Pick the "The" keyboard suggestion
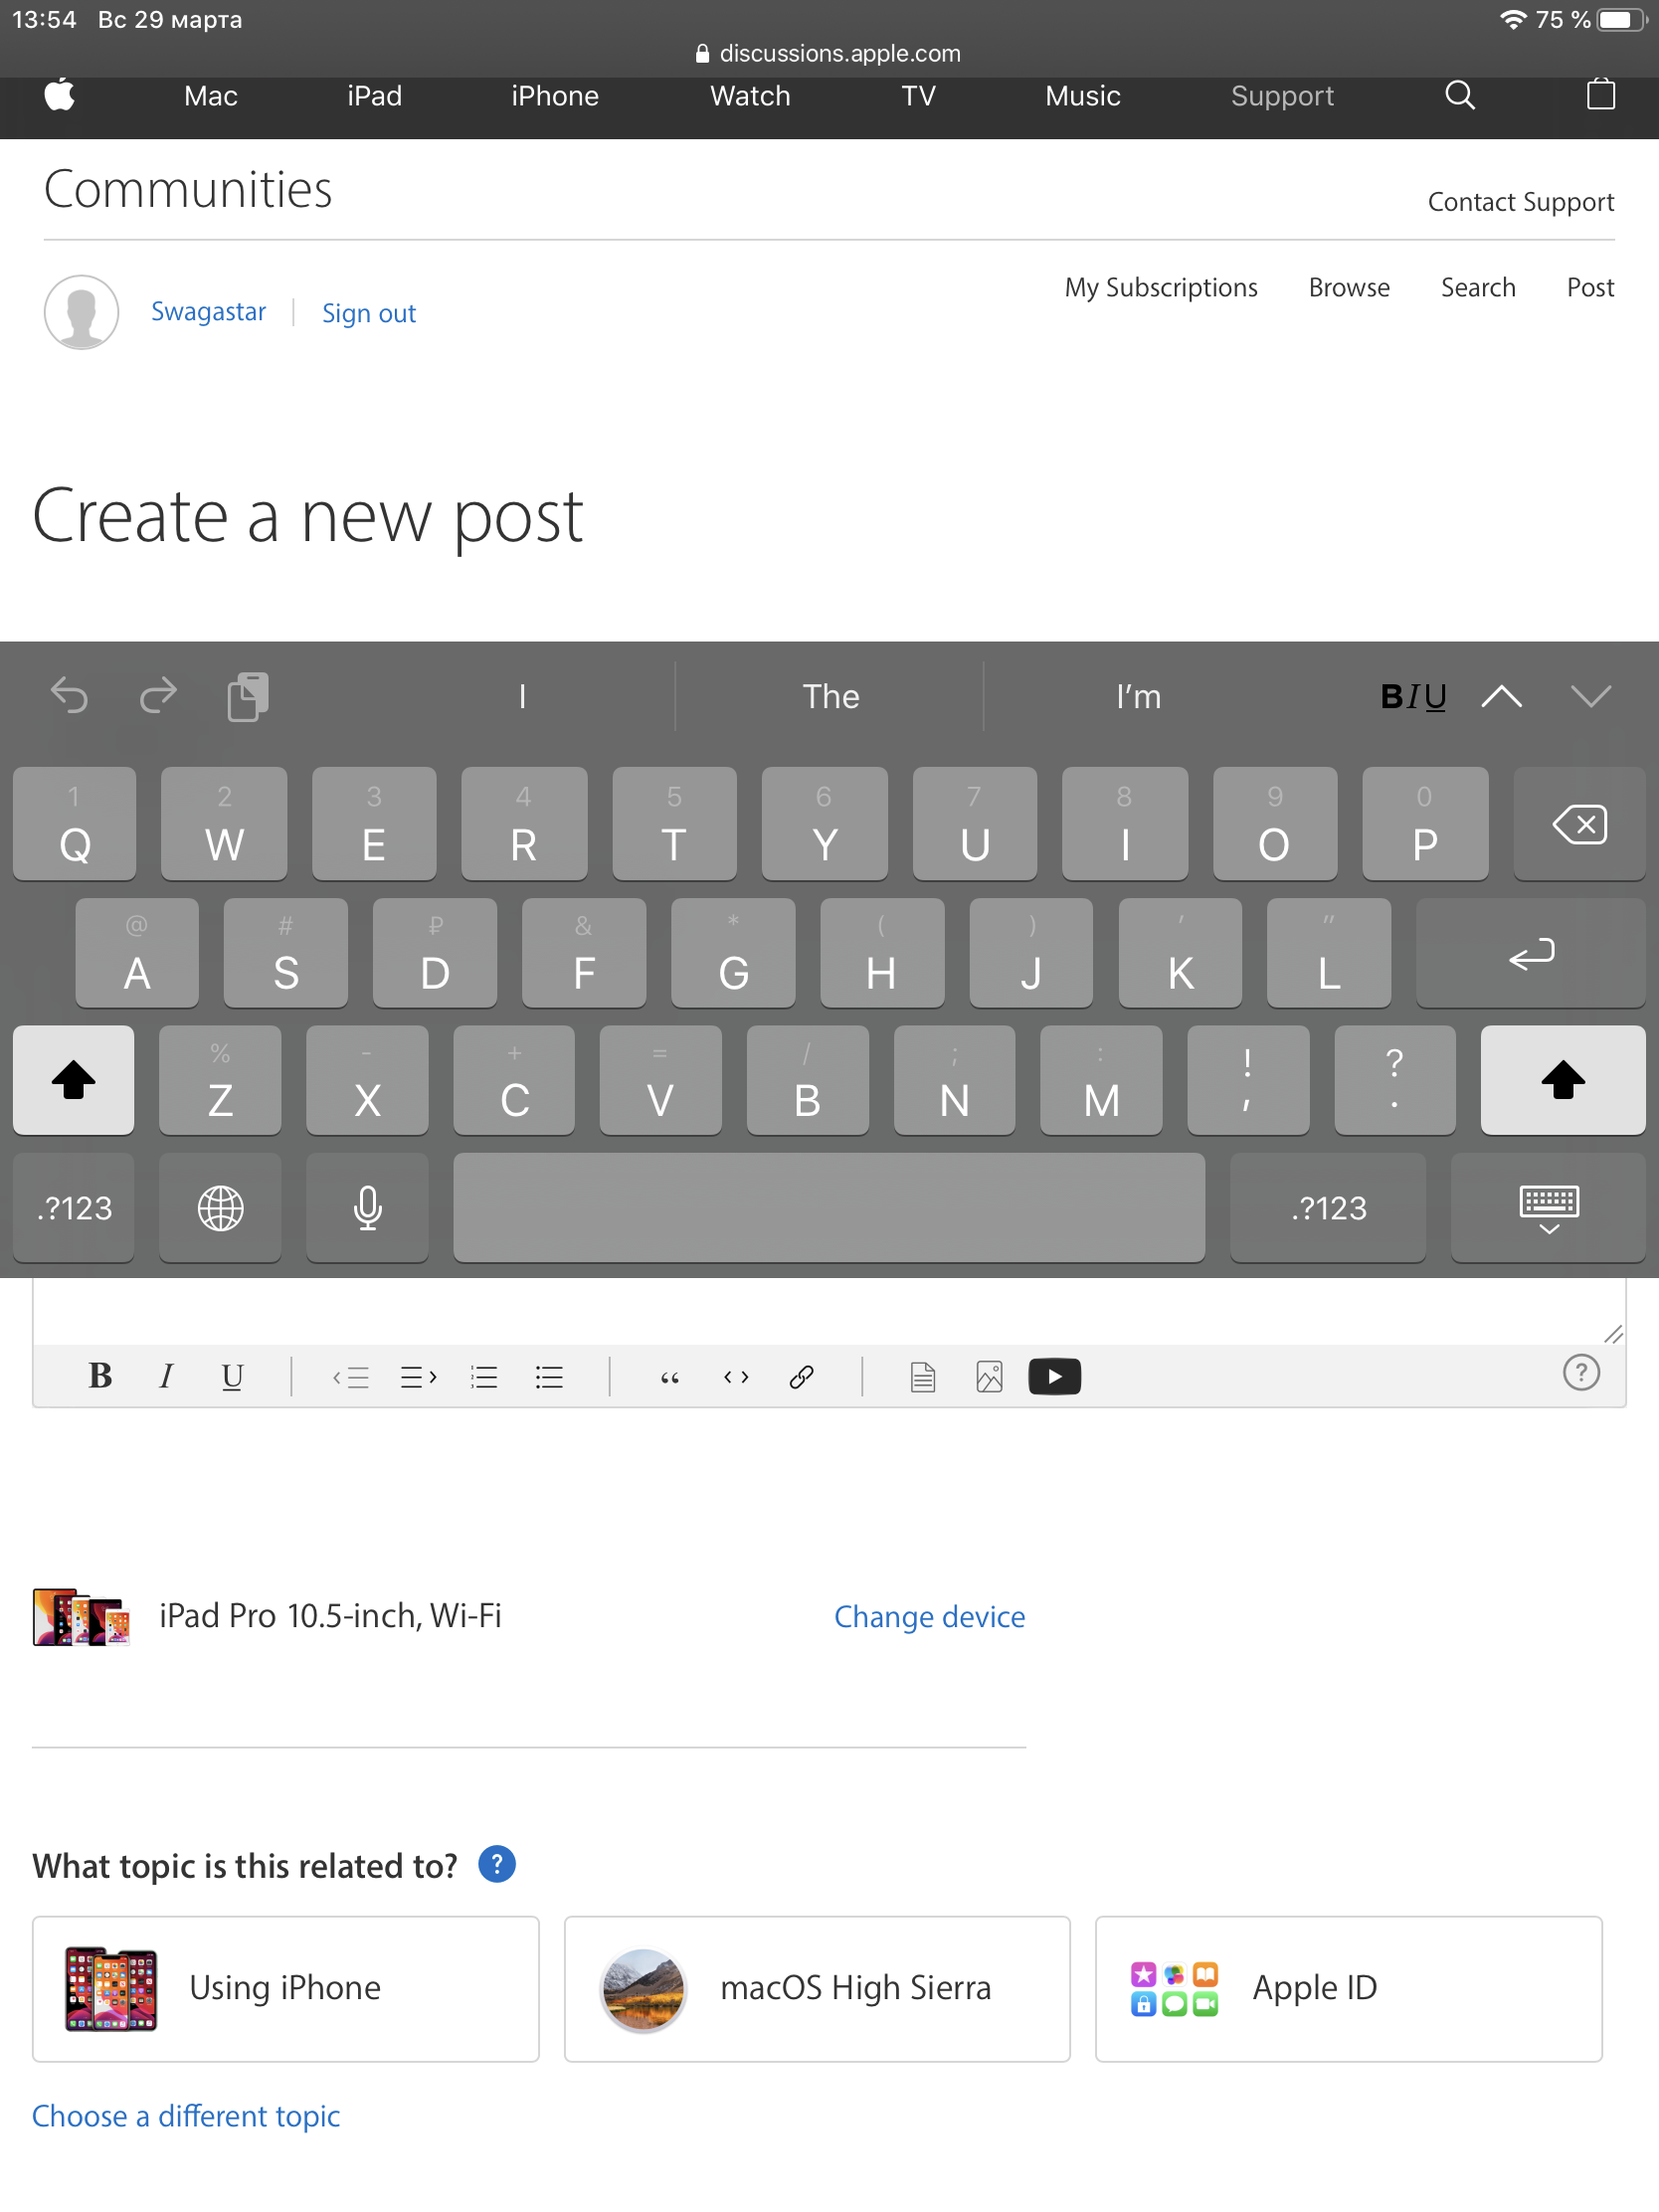 [x=830, y=696]
